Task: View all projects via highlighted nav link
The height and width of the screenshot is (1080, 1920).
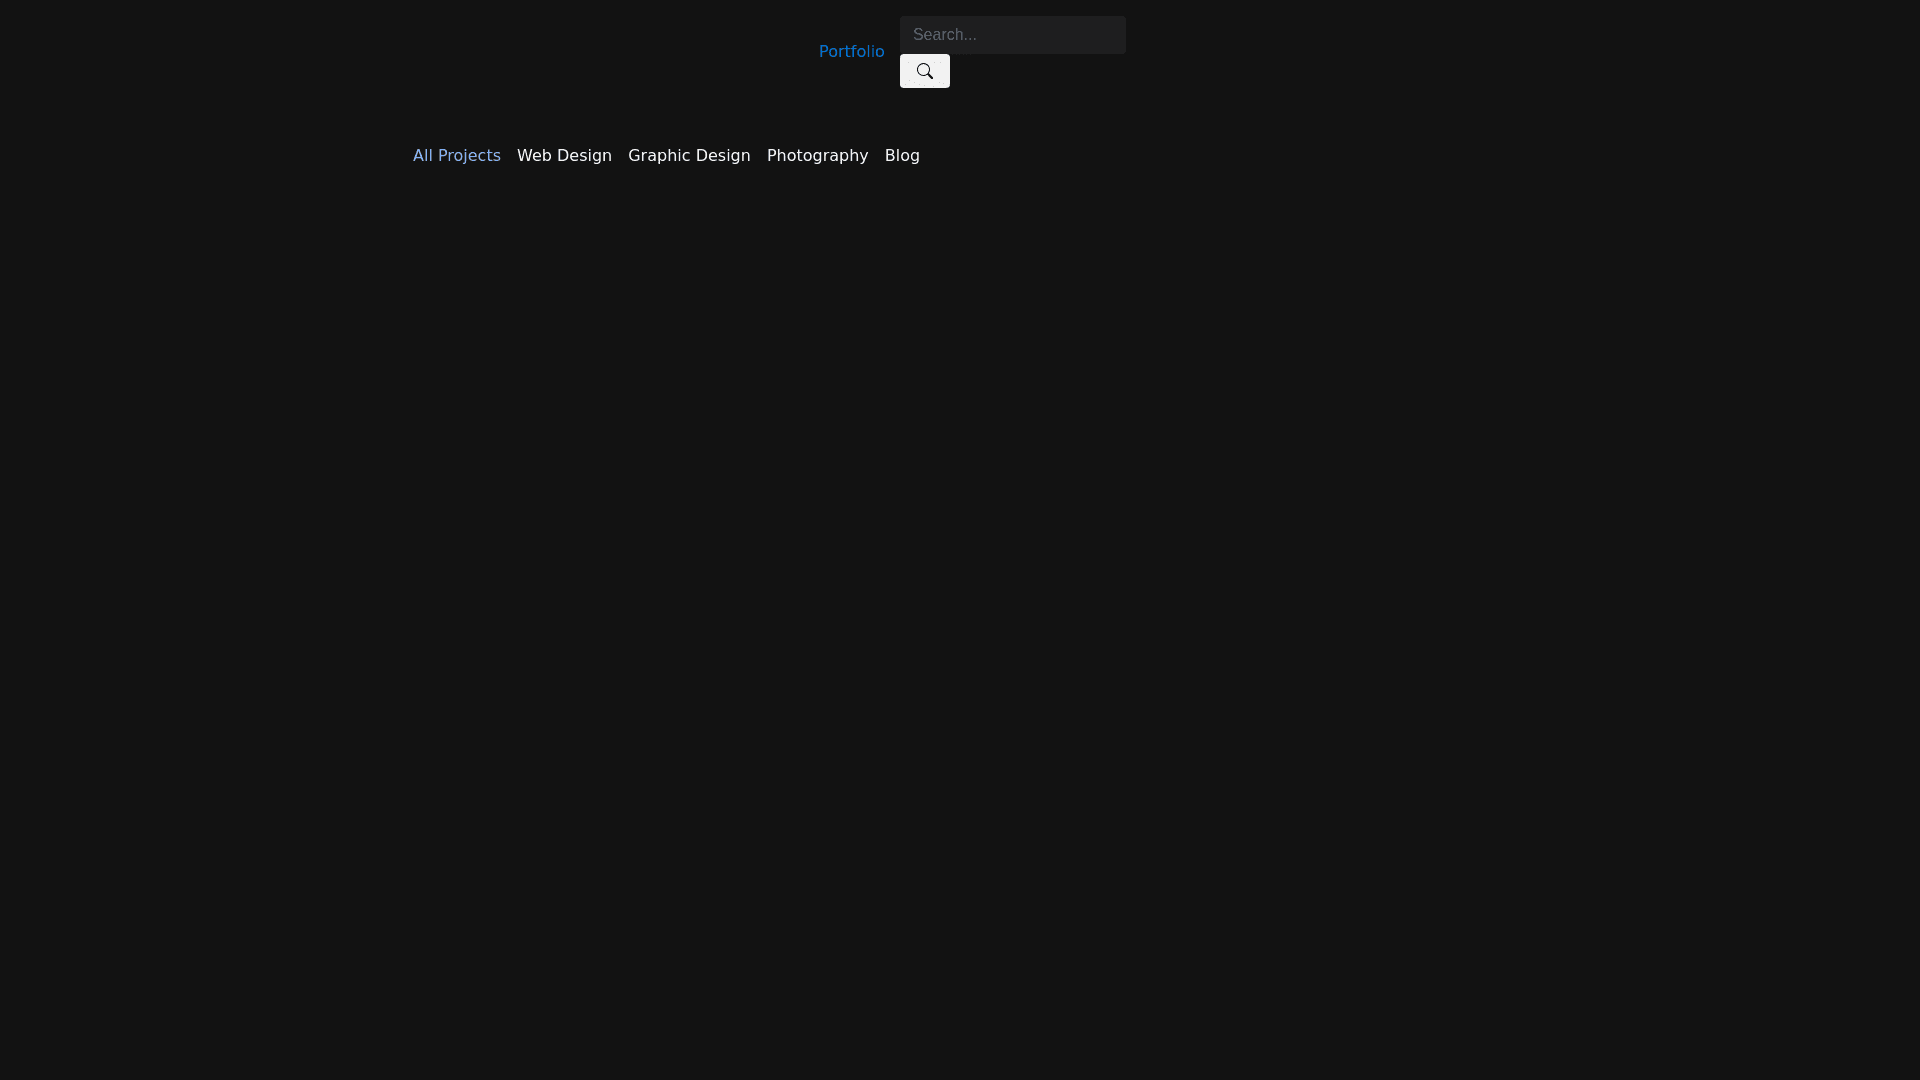Action: coord(456,155)
